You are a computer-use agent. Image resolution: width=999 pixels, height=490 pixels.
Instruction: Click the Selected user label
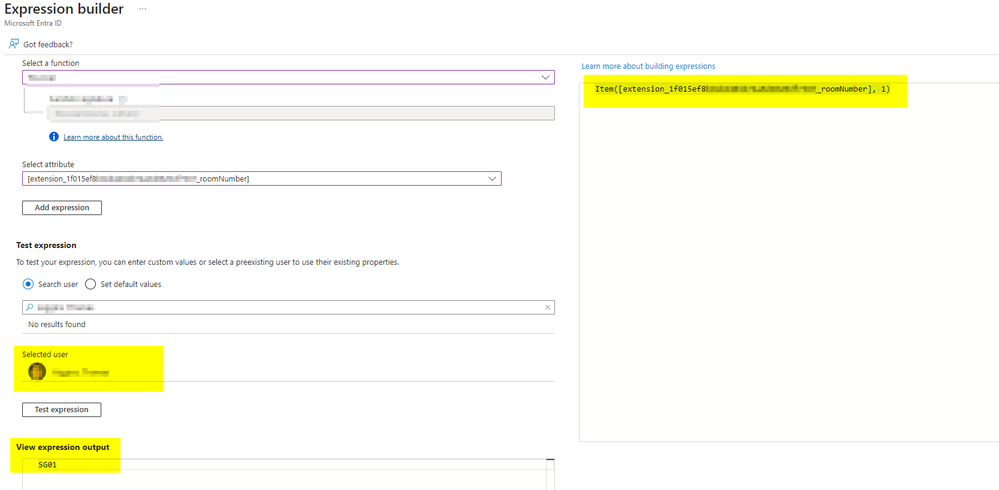pos(45,354)
